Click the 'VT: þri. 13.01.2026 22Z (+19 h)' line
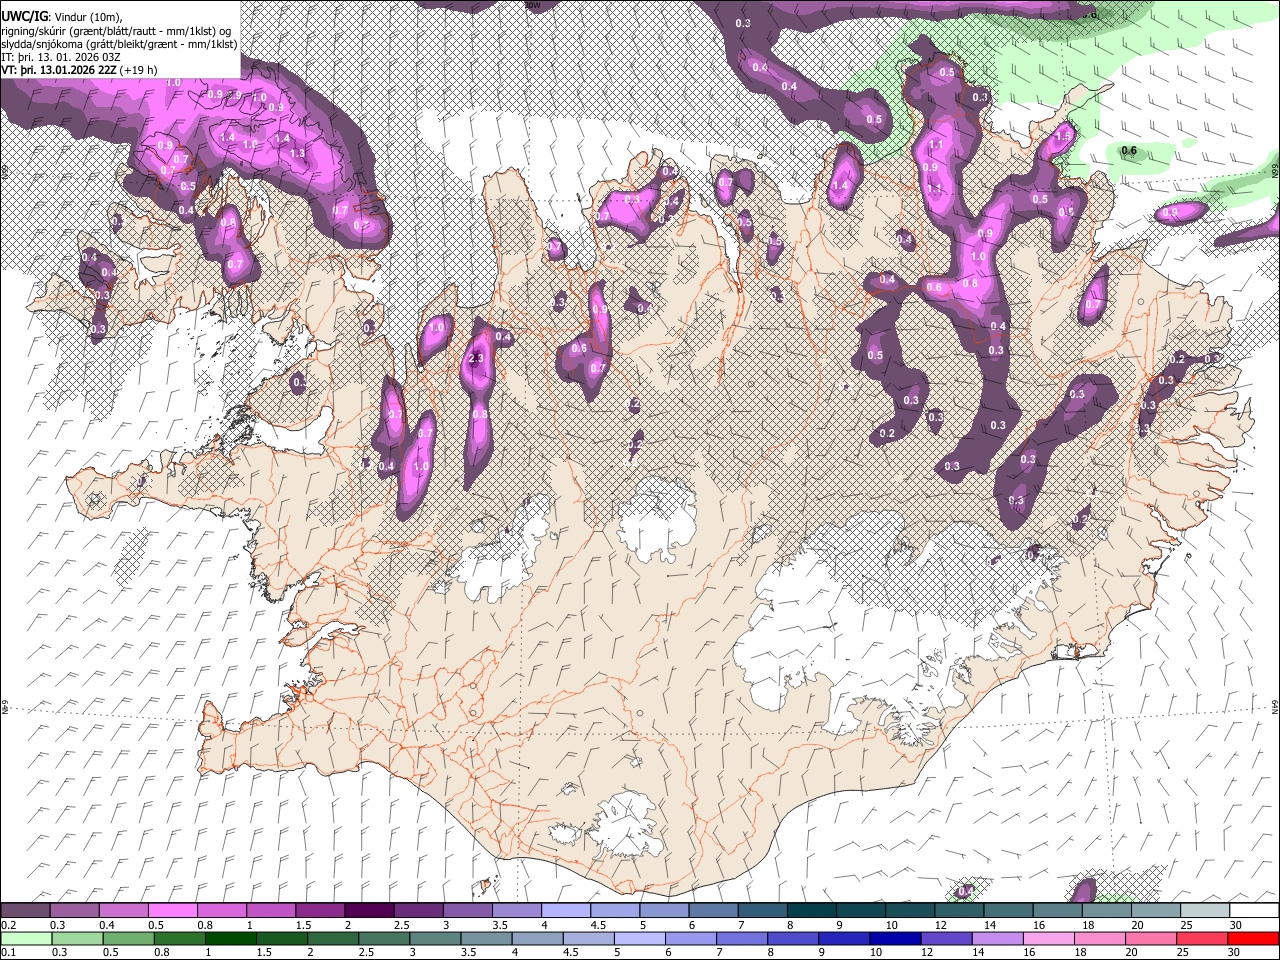Viewport: 1280px width, 960px height. (79, 71)
